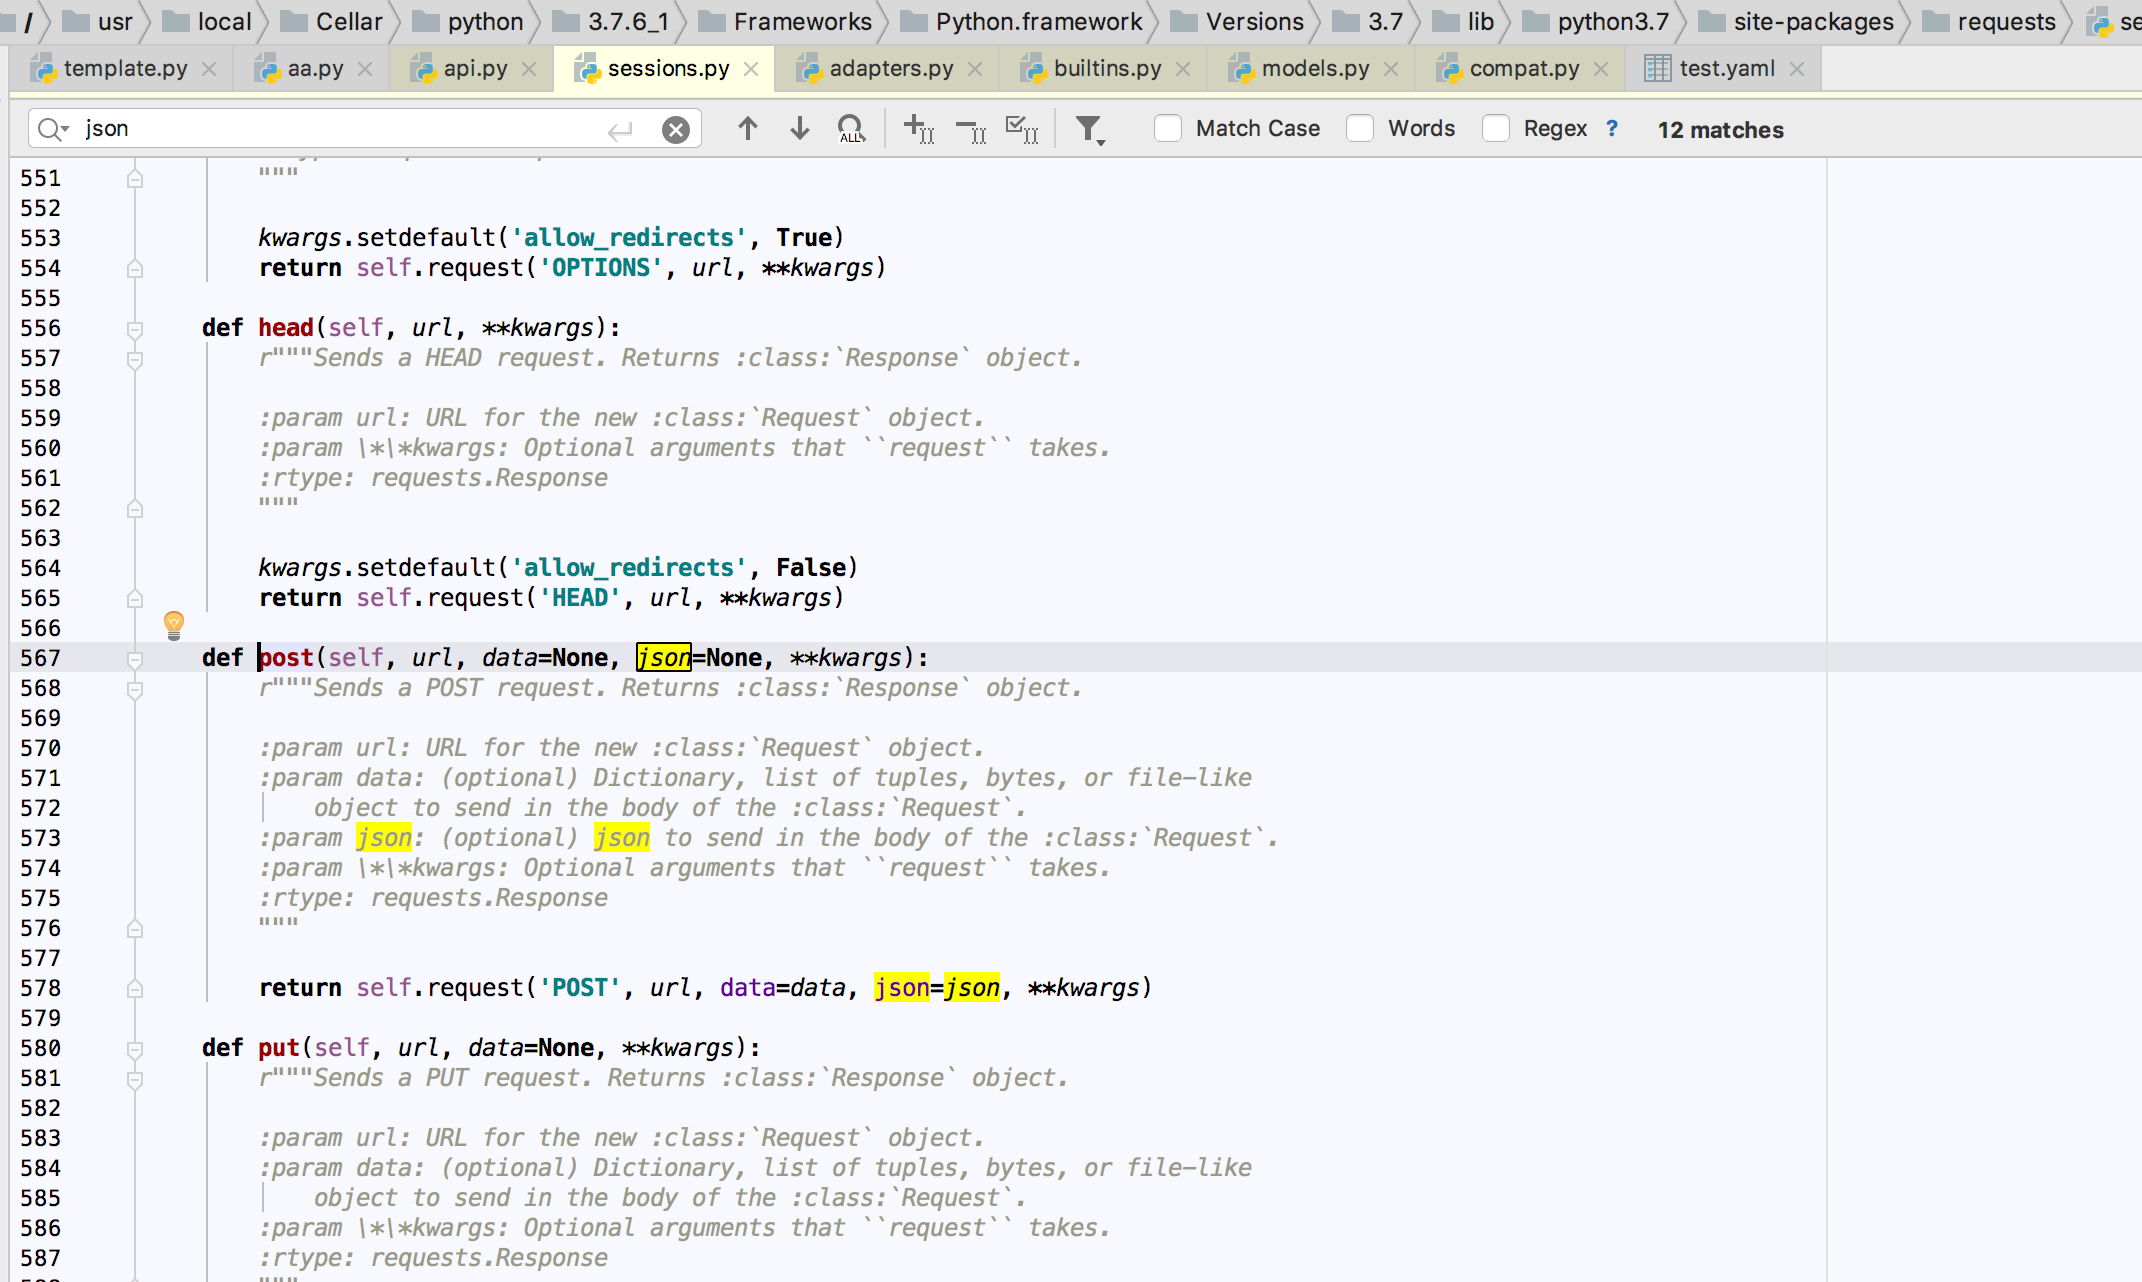Screen dimensions: 2142x1282
Task: Jump to the next search occurrence
Action: 799,128
